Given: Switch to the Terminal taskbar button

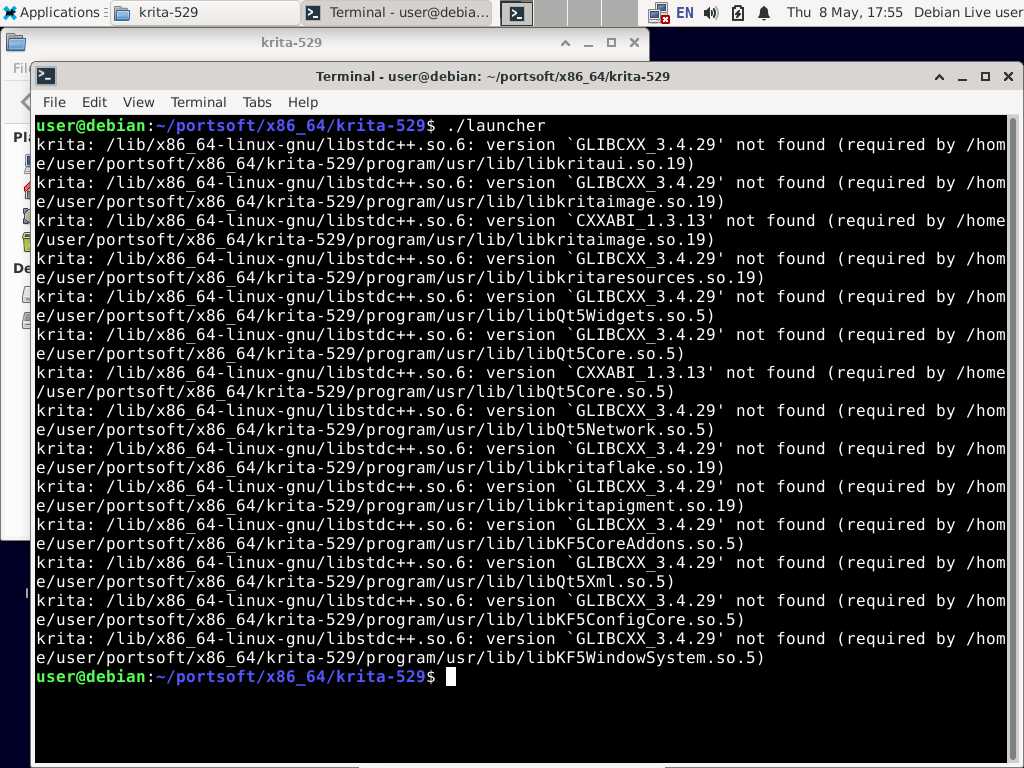Looking at the screenshot, I should (398, 12).
